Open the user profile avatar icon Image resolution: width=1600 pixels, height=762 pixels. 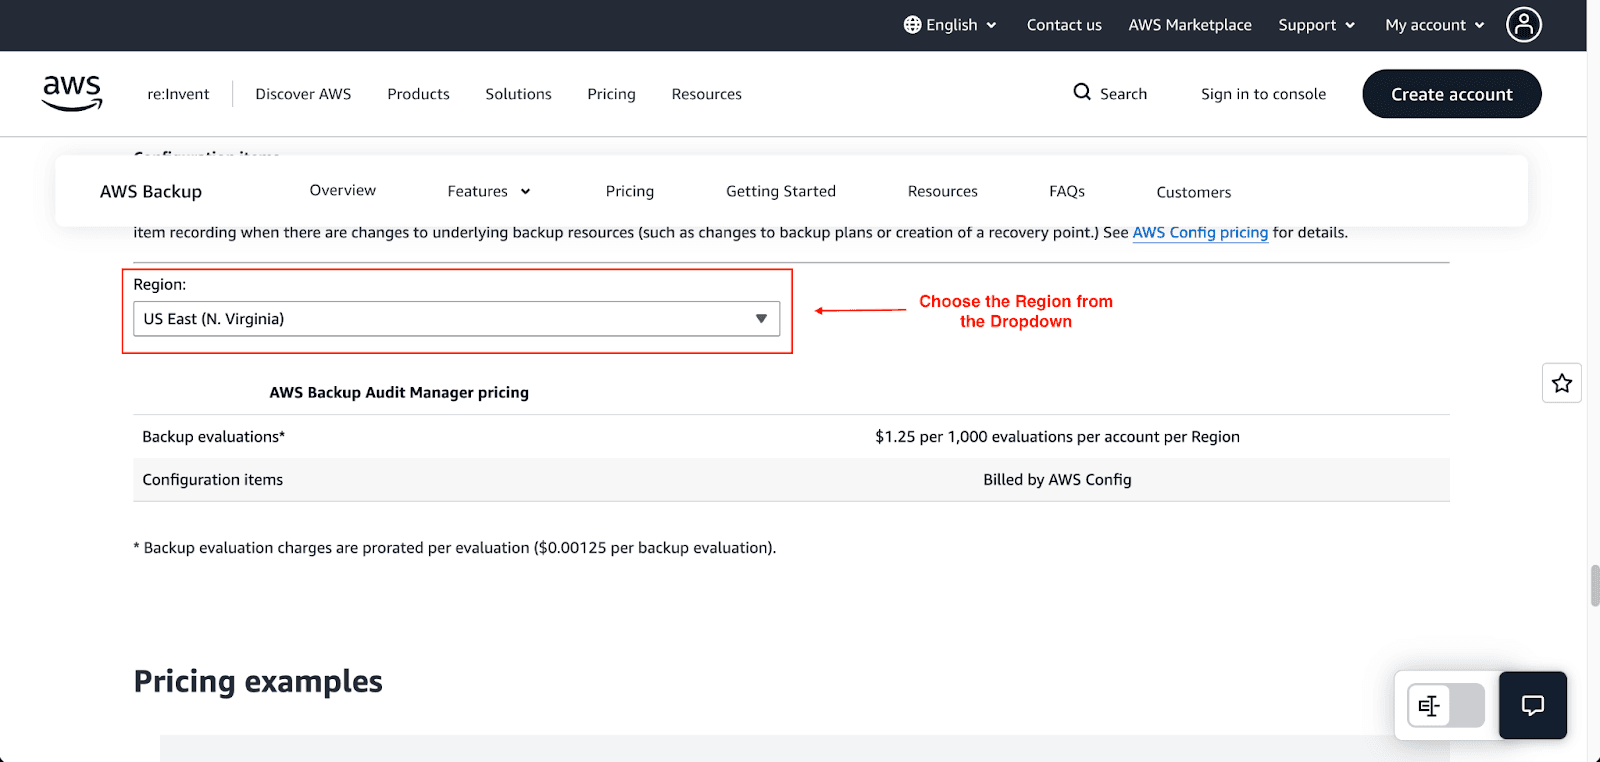[x=1524, y=25]
